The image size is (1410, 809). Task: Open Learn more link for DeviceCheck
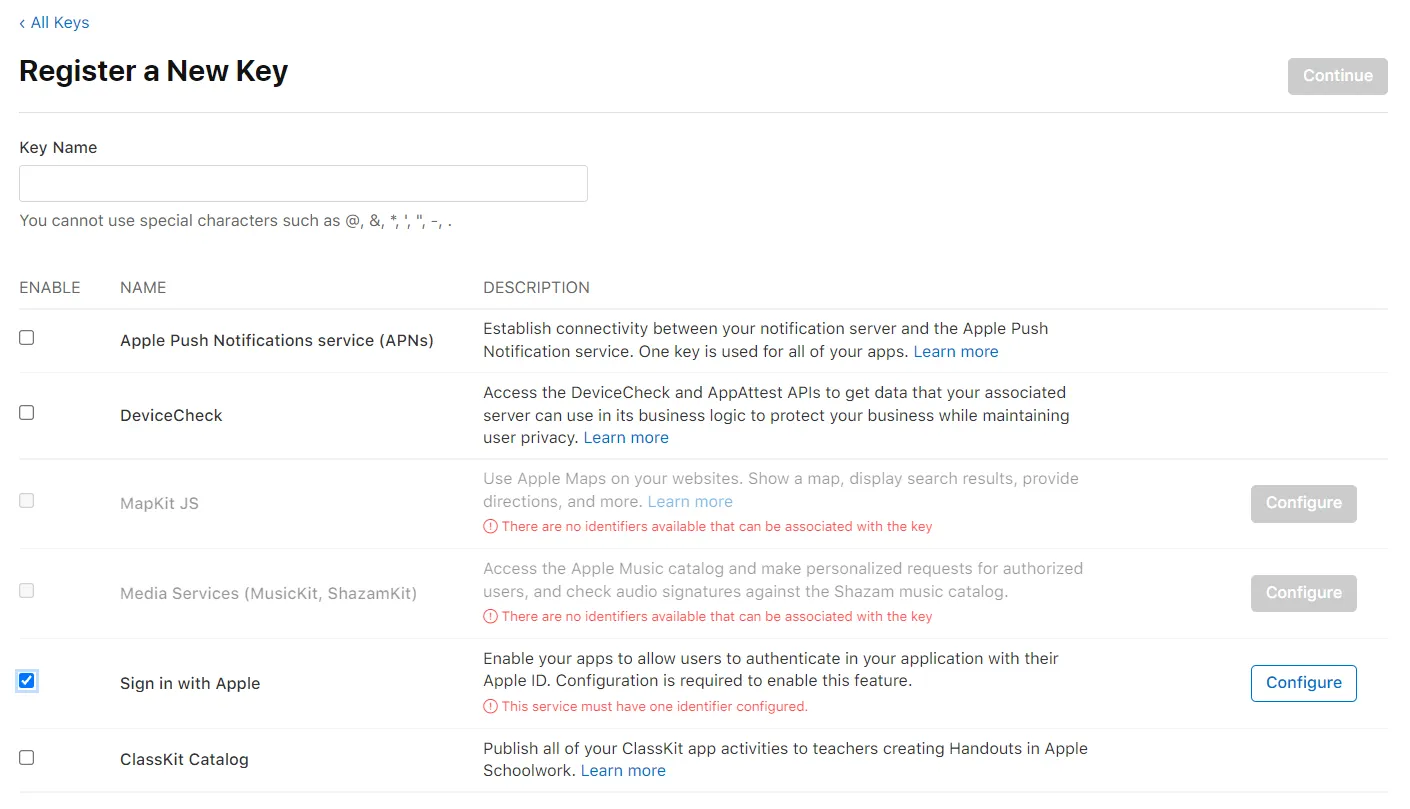tap(626, 437)
